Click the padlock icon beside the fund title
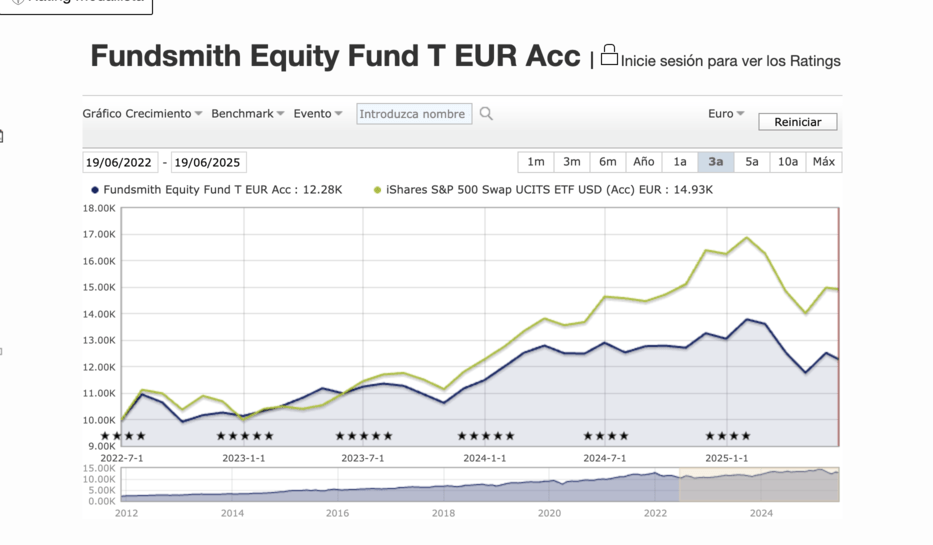The width and height of the screenshot is (933, 545). click(x=609, y=55)
